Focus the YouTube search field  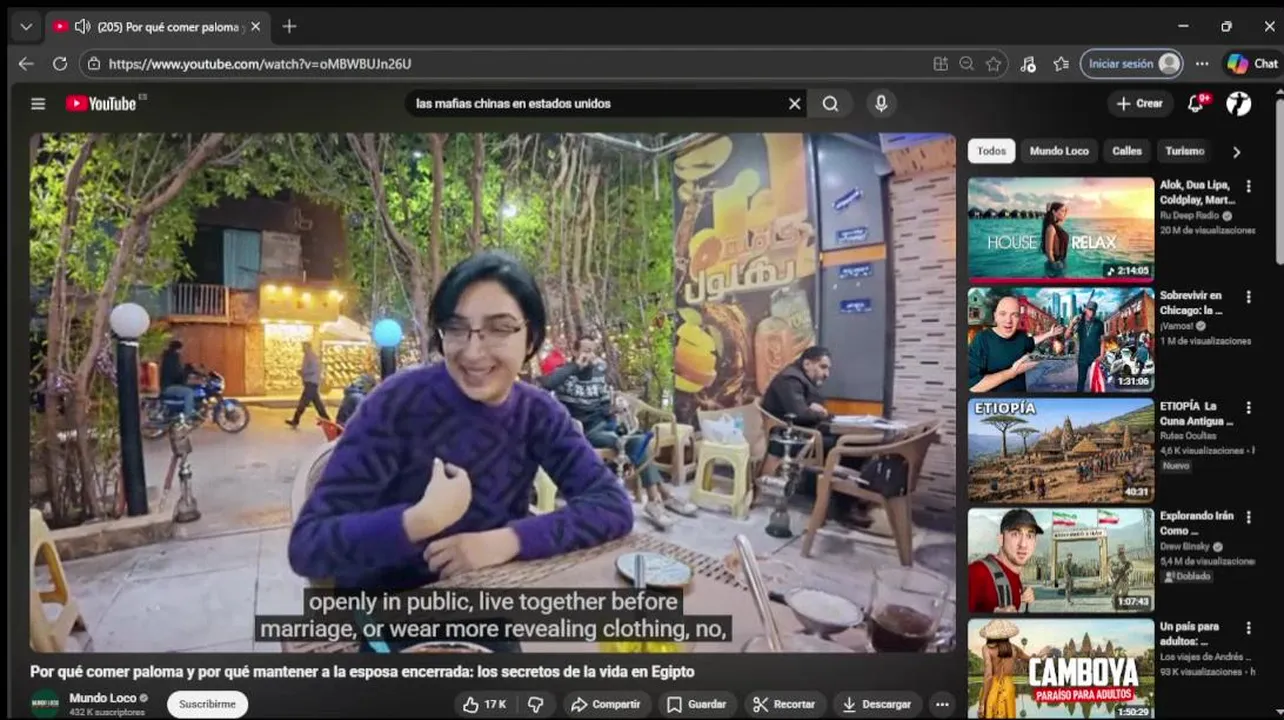click(595, 103)
